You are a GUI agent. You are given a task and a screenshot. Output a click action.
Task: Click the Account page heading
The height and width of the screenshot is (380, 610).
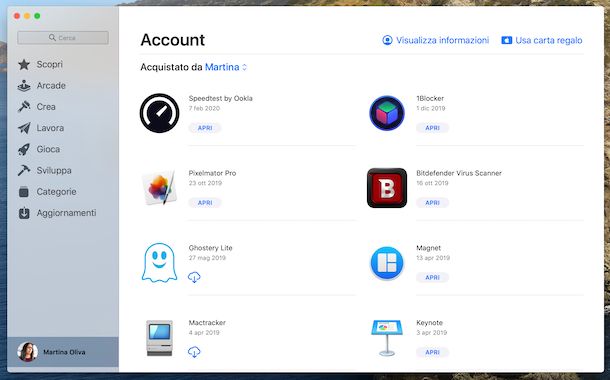[173, 40]
